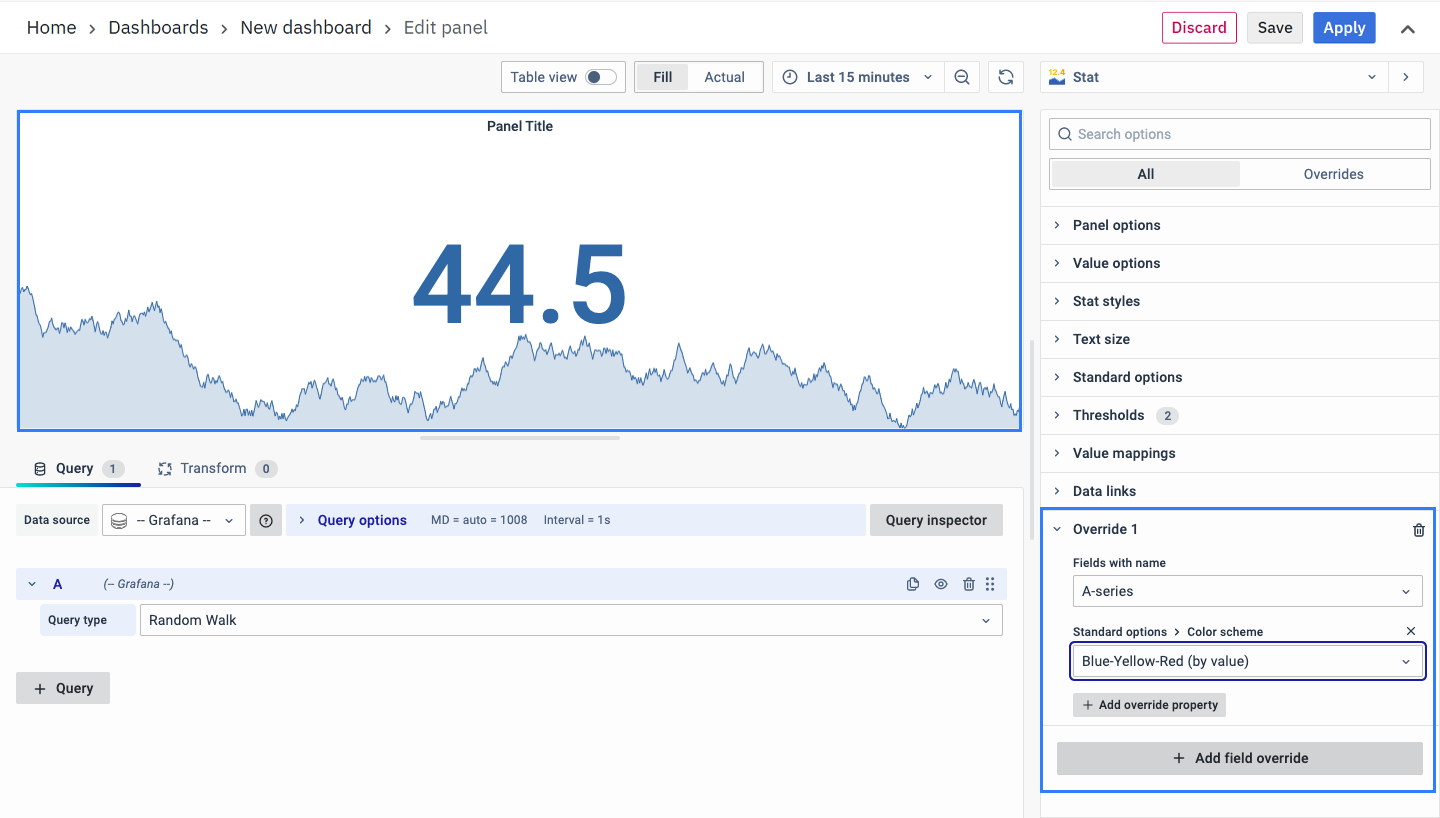The height and width of the screenshot is (818, 1440).
Task: Click Add field override button
Action: coord(1239,758)
